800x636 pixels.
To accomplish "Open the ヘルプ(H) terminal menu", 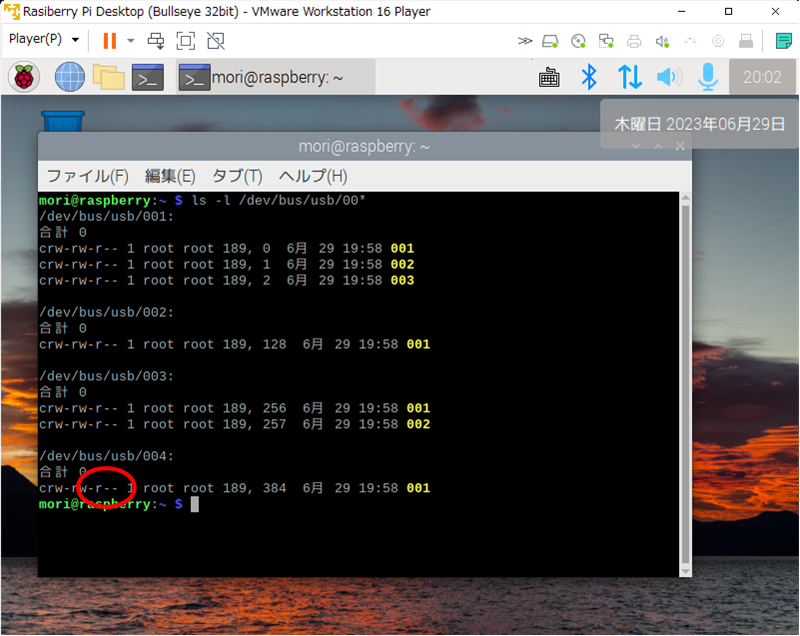I will [x=313, y=176].
